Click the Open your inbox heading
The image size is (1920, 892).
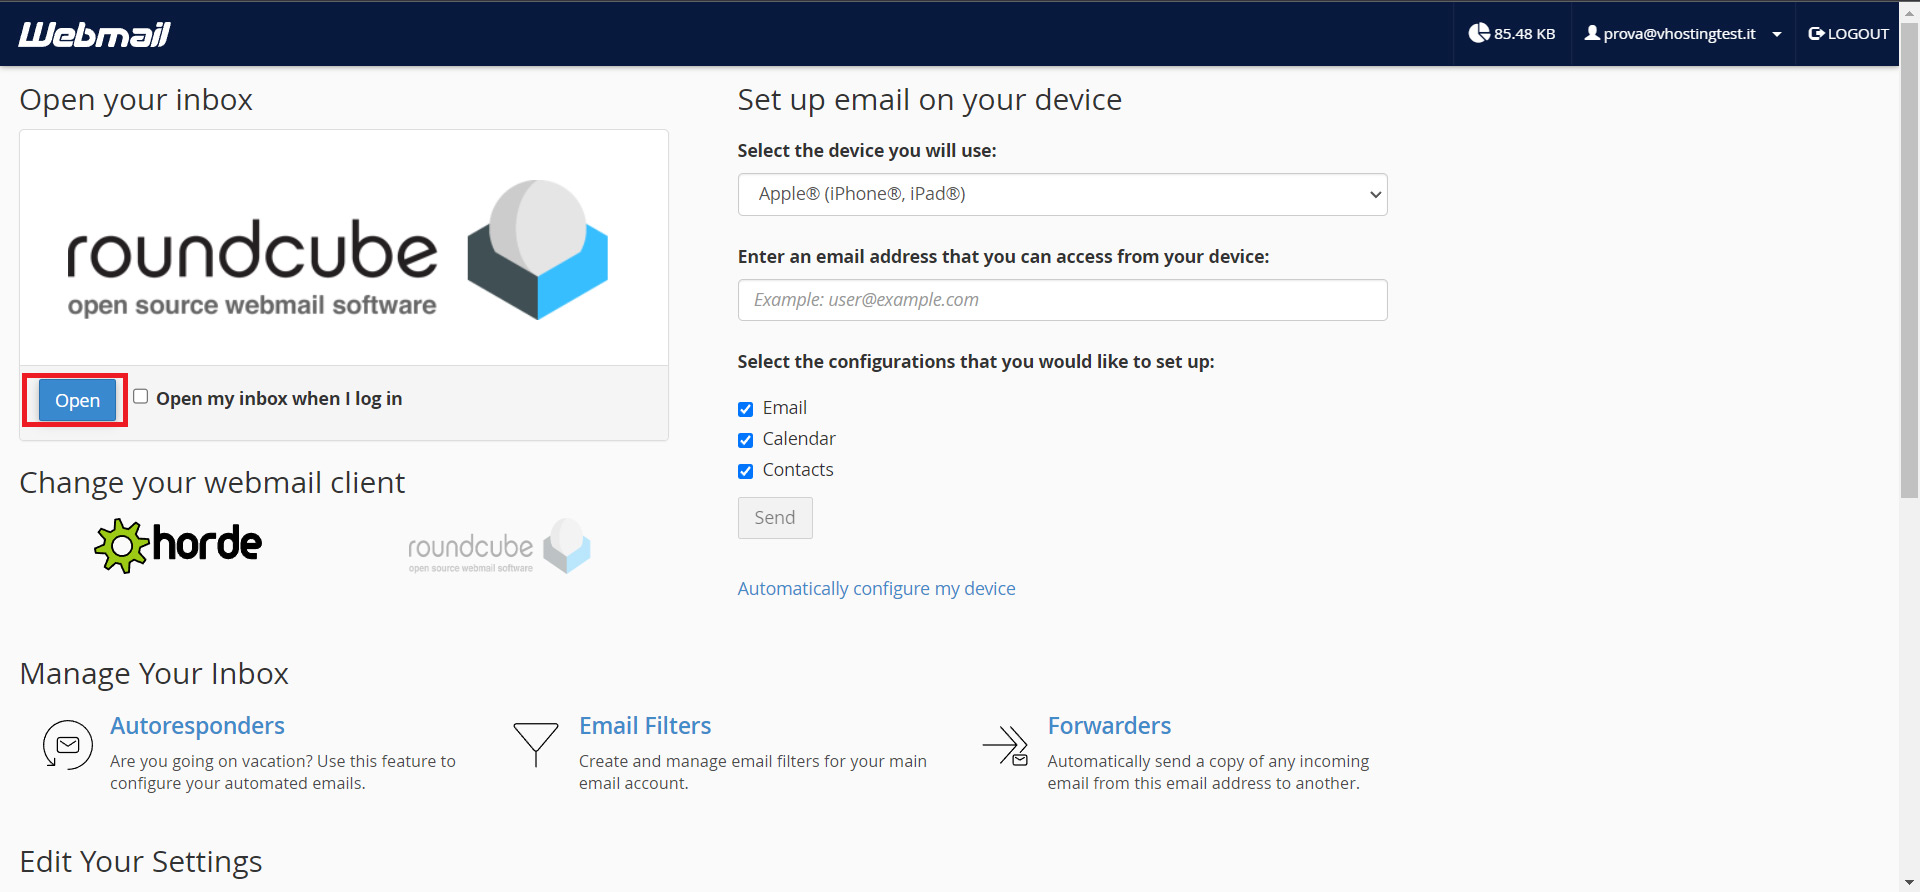point(136,100)
